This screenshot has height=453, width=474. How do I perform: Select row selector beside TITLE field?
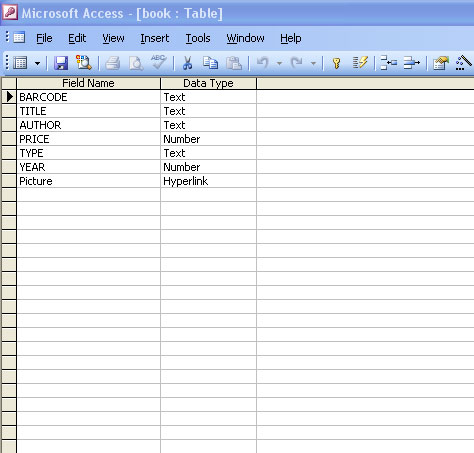click(9, 111)
